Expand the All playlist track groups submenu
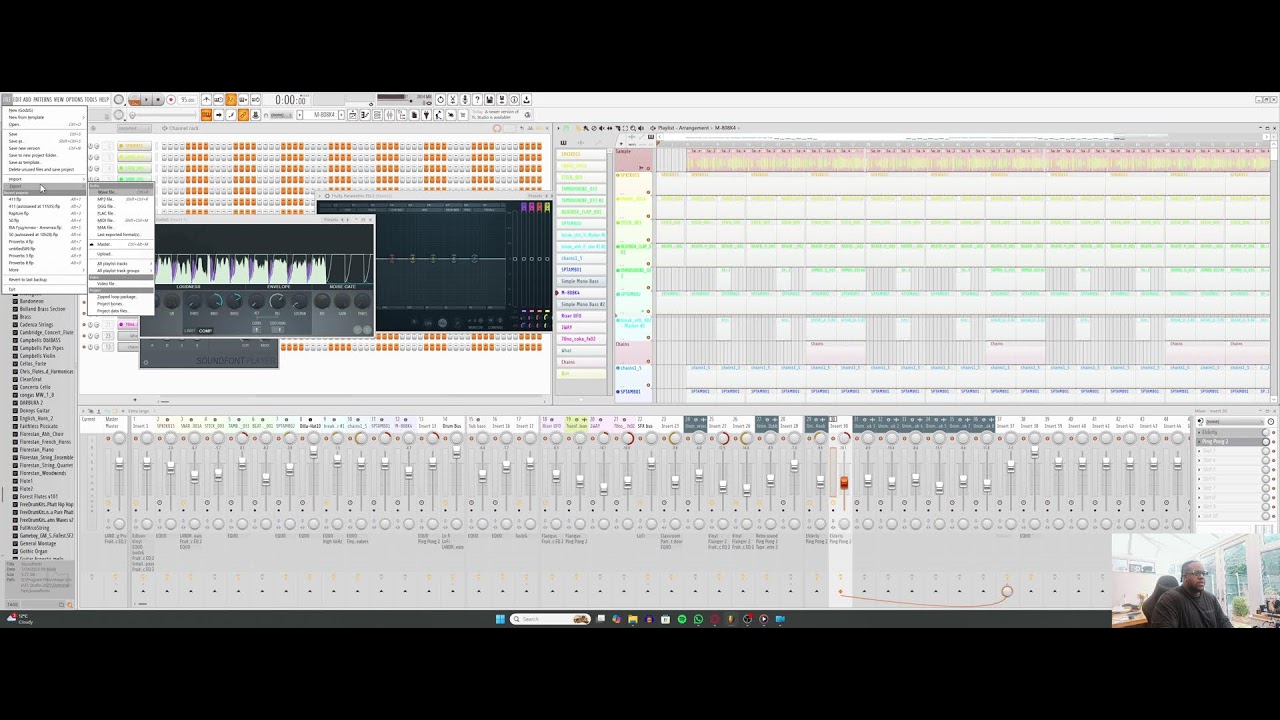Viewport: 1280px width, 720px height. [121, 270]
